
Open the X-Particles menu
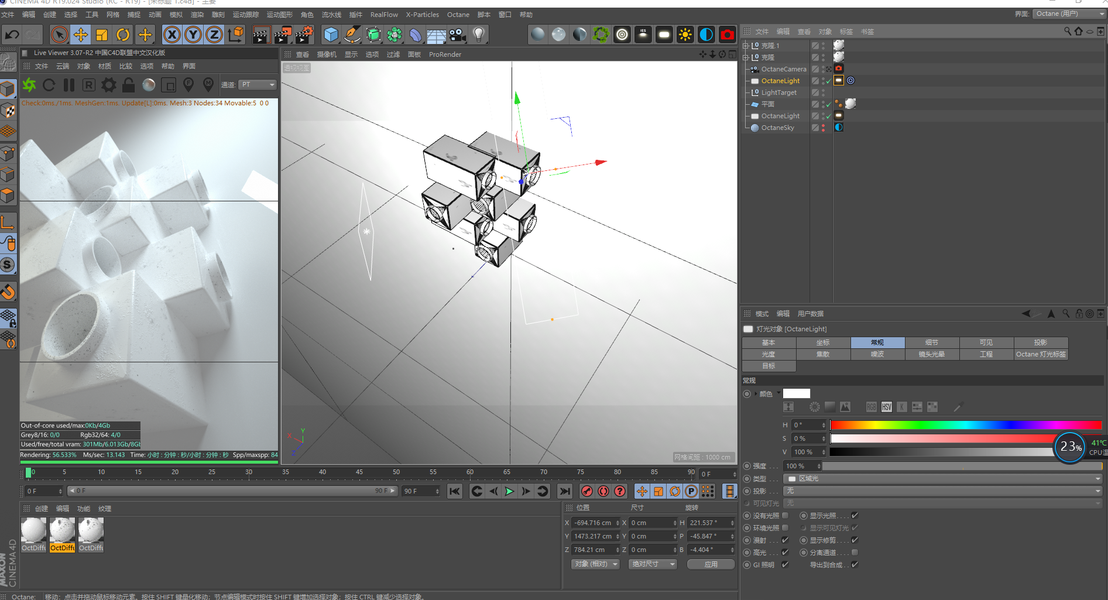(422, 14)
